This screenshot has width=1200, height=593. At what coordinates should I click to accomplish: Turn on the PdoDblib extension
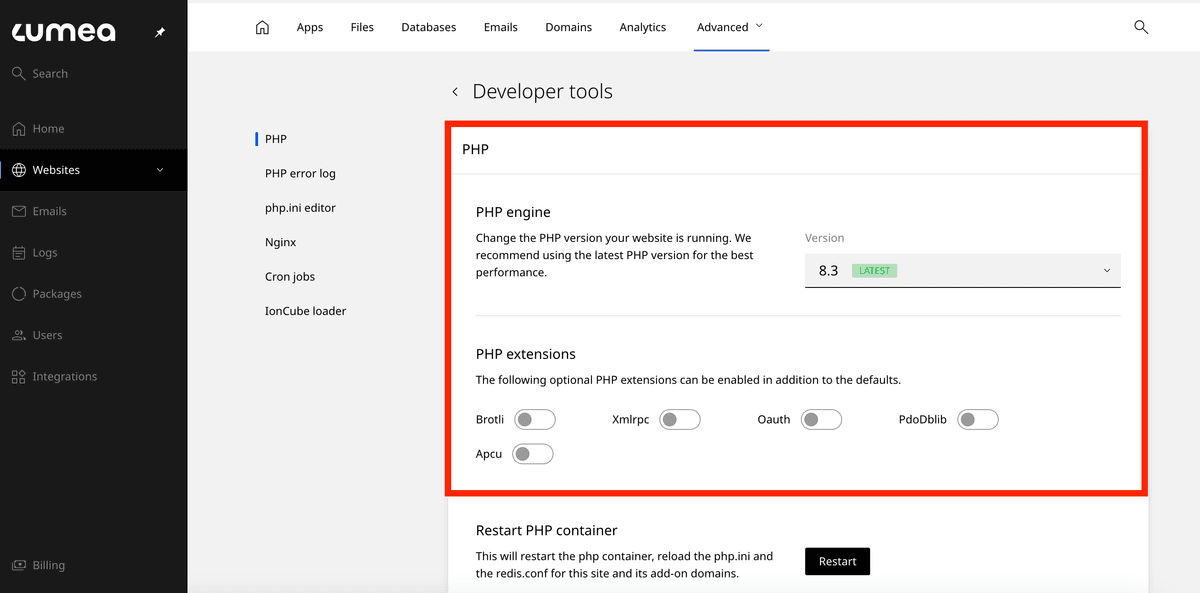[978, 420]
